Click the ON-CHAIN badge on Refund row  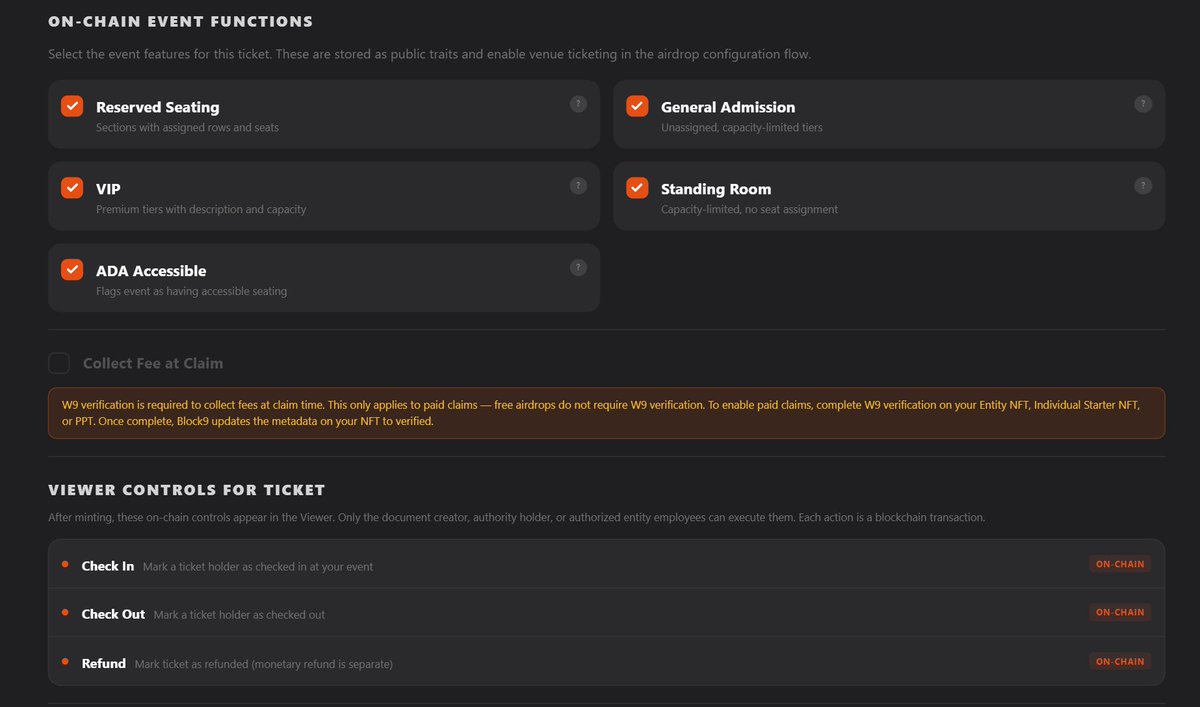point(1119,661)
